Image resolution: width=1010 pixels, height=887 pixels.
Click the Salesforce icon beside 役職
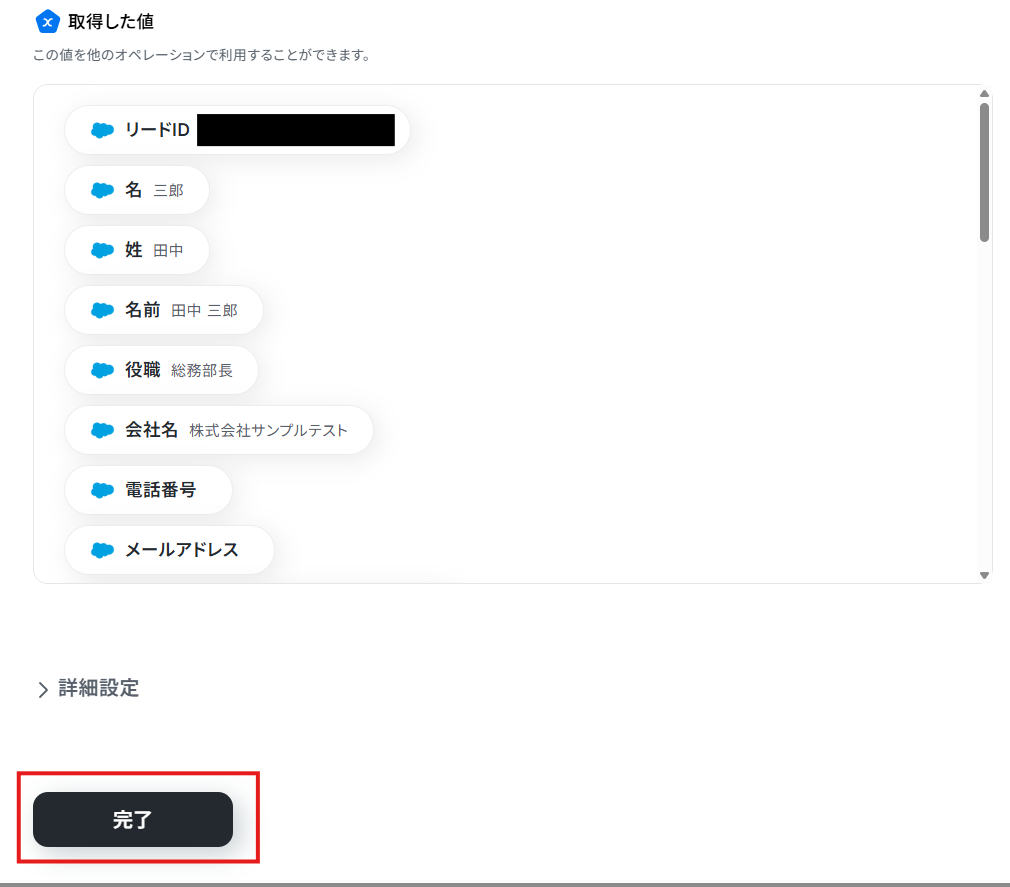pyautogui.click(x=102, y=370)
